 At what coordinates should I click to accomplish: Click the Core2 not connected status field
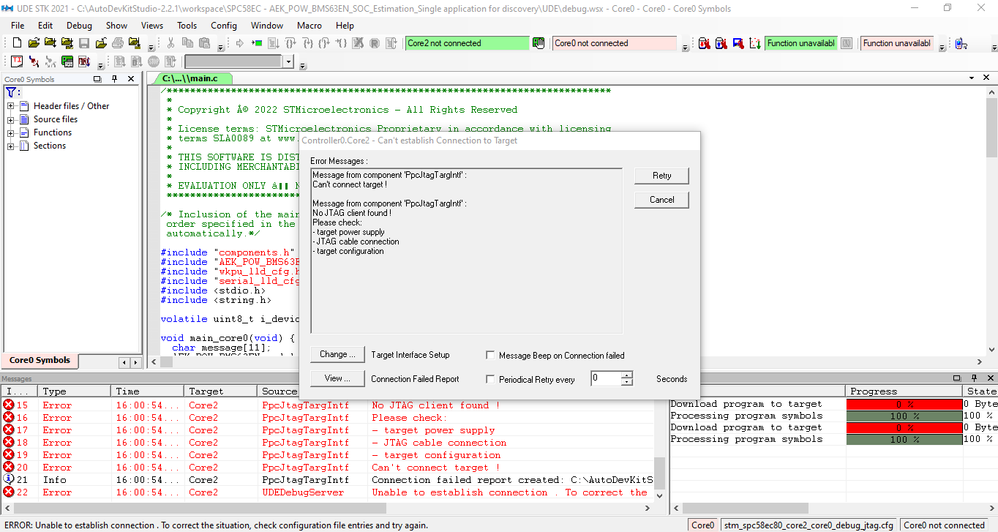click(467, 43)
